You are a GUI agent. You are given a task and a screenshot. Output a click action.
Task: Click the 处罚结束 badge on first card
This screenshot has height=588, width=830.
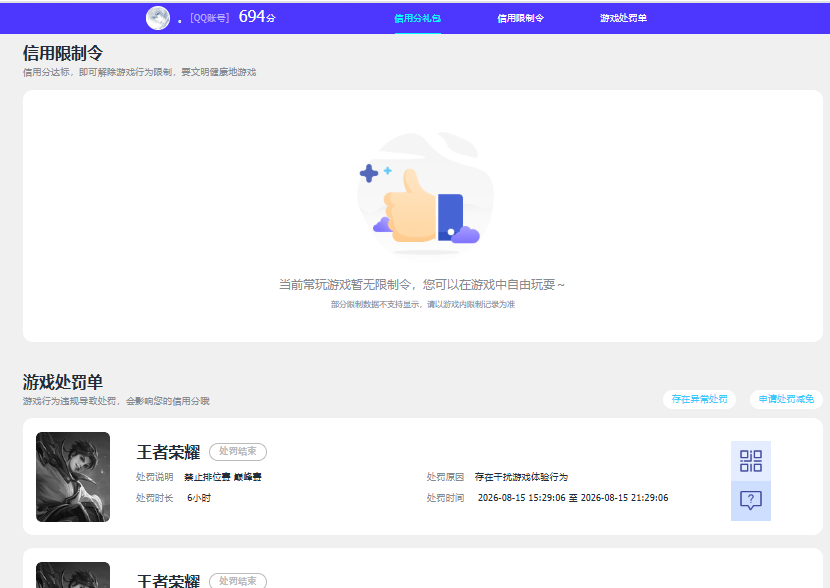pyautogui.click(x=238, y=451)
